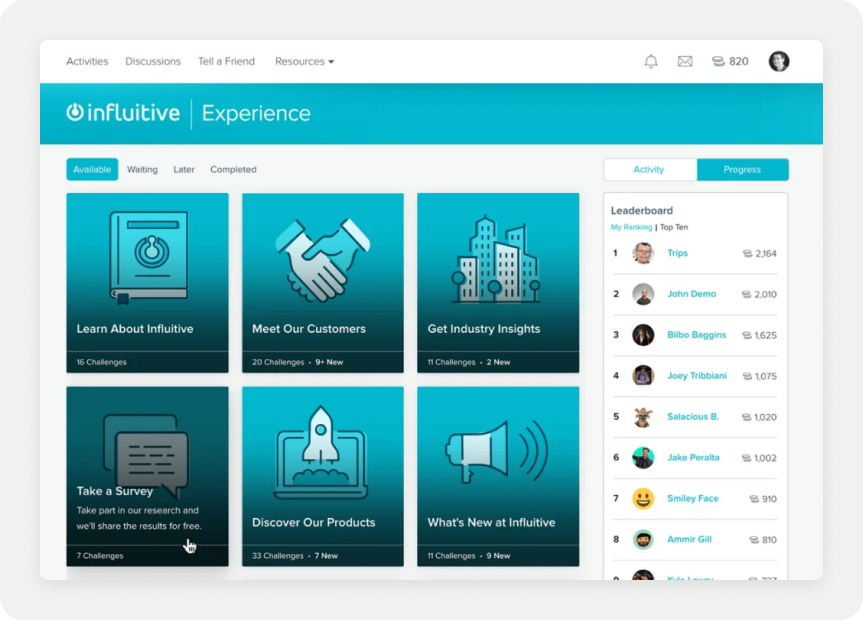
Task: Click the '7 Challenges' footer text
Action: (x=100, y=556)
